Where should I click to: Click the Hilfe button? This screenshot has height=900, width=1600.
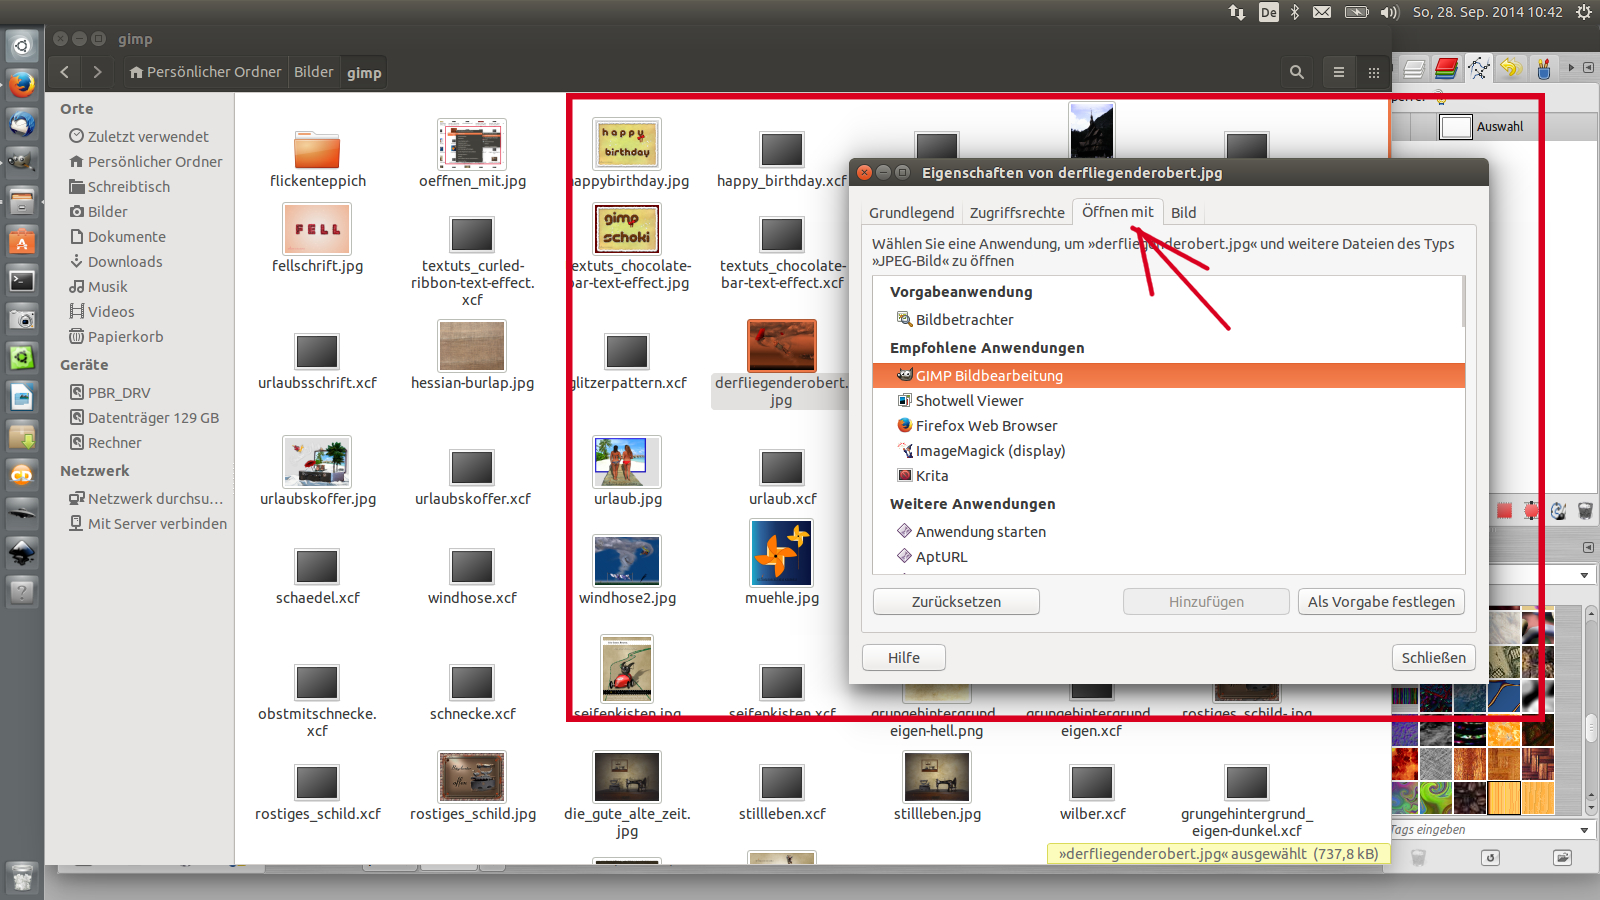click(904, 658)
